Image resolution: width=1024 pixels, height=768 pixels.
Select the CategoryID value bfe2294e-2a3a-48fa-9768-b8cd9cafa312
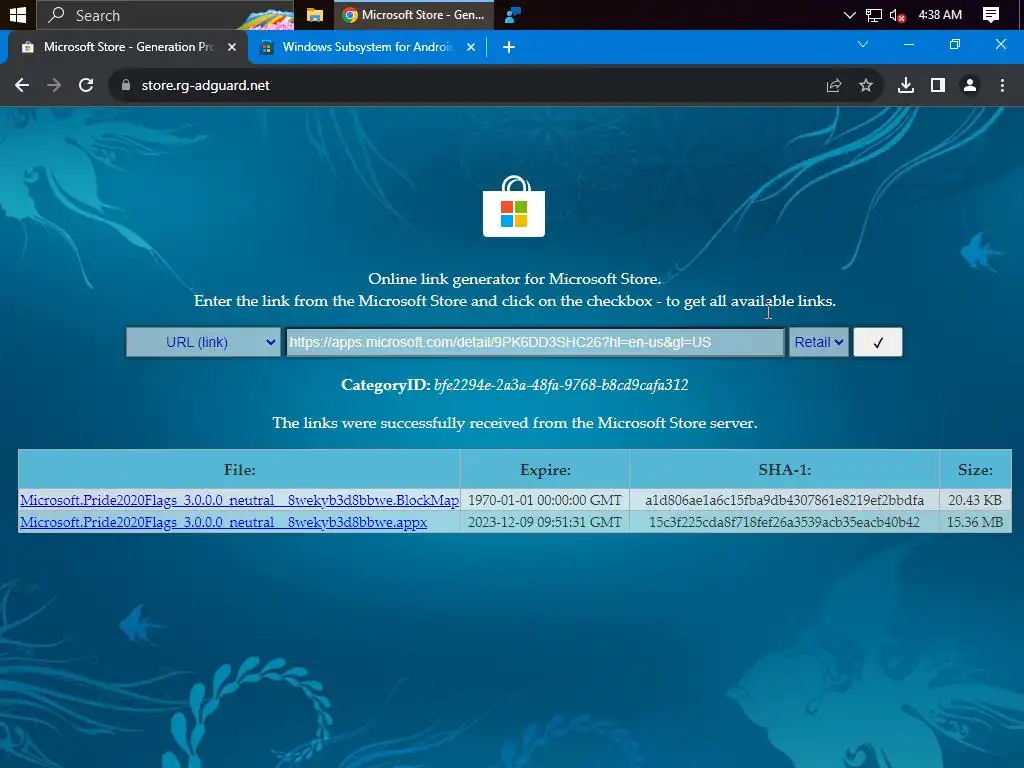pos(561,385)
